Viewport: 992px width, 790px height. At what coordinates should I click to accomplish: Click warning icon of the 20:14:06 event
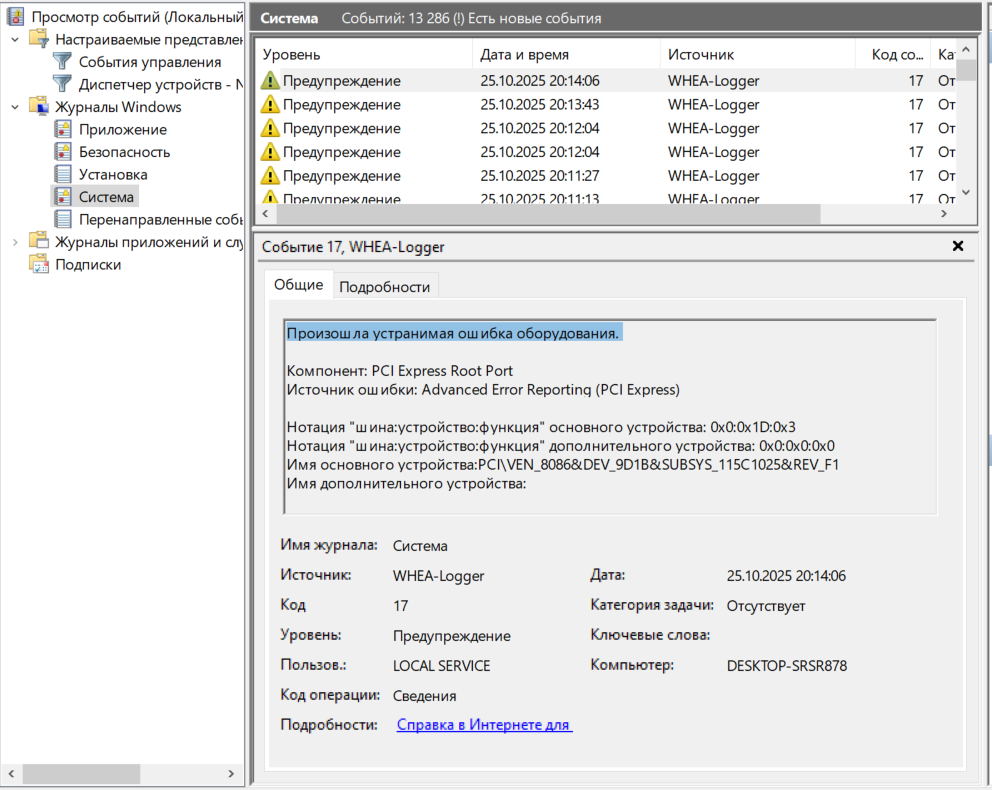[270, 80]
